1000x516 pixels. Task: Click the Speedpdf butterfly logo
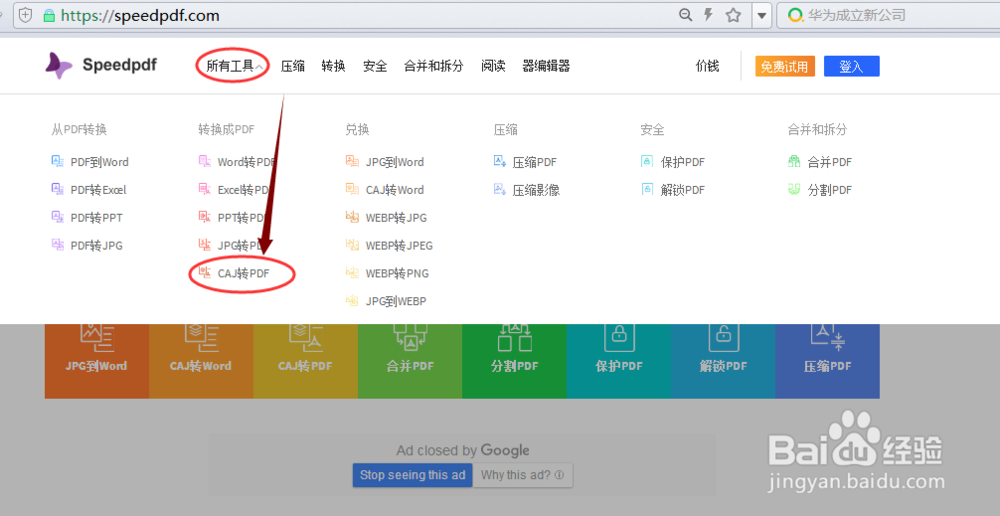point(59,66)
